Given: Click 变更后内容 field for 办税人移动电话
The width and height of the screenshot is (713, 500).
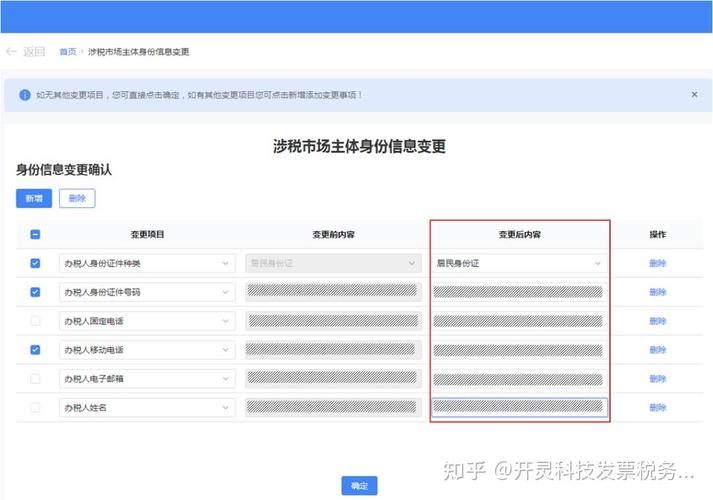Looking at the screenshot, I should pos(519,350).
